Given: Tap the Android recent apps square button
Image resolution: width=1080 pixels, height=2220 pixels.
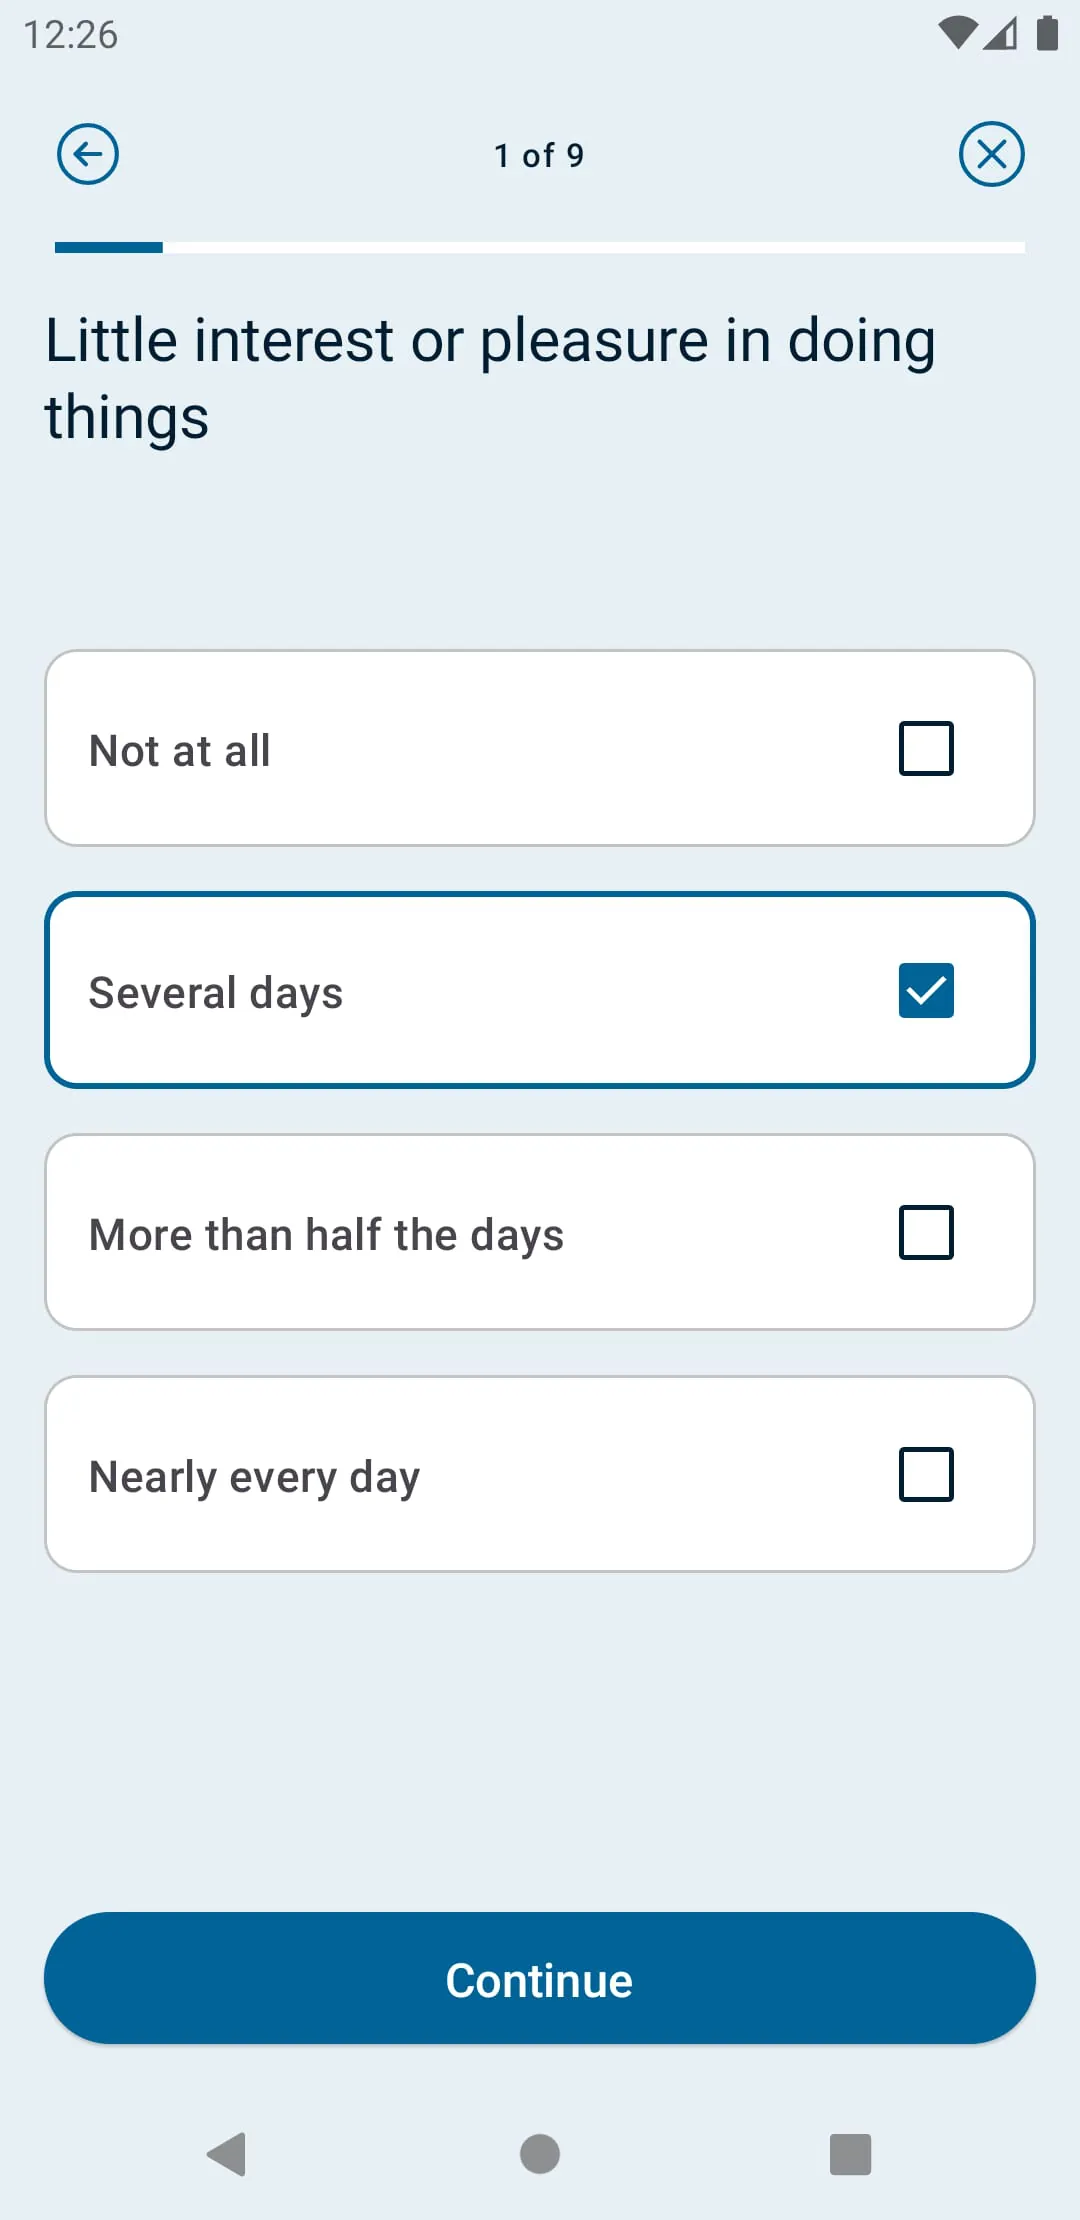Looking at the screenshot, I should pos(849,2156).
